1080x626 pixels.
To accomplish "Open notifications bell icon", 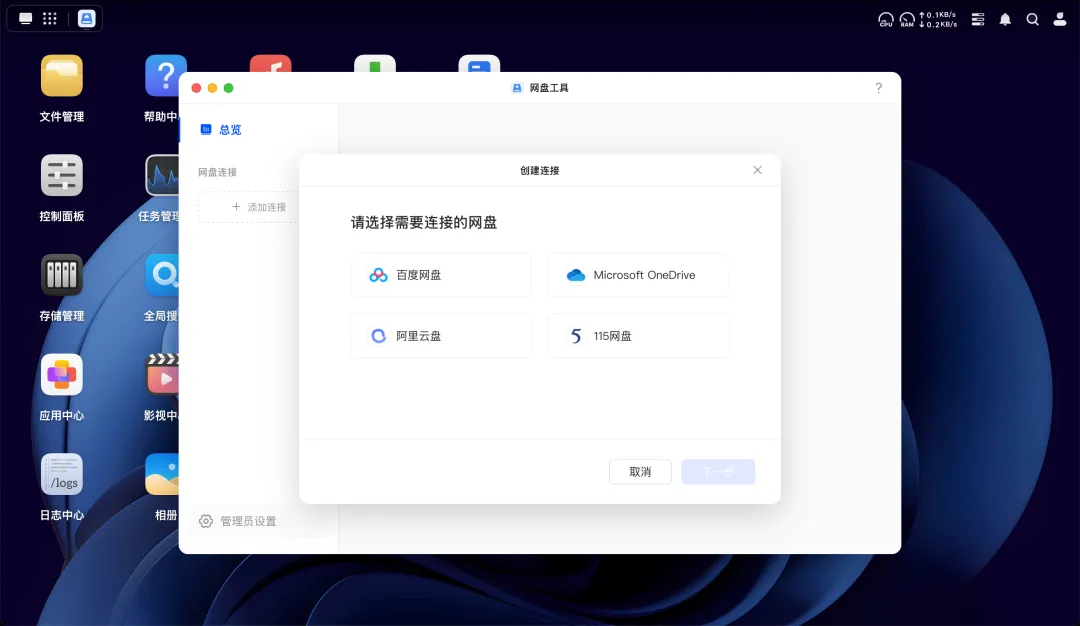I will 1005,19.
